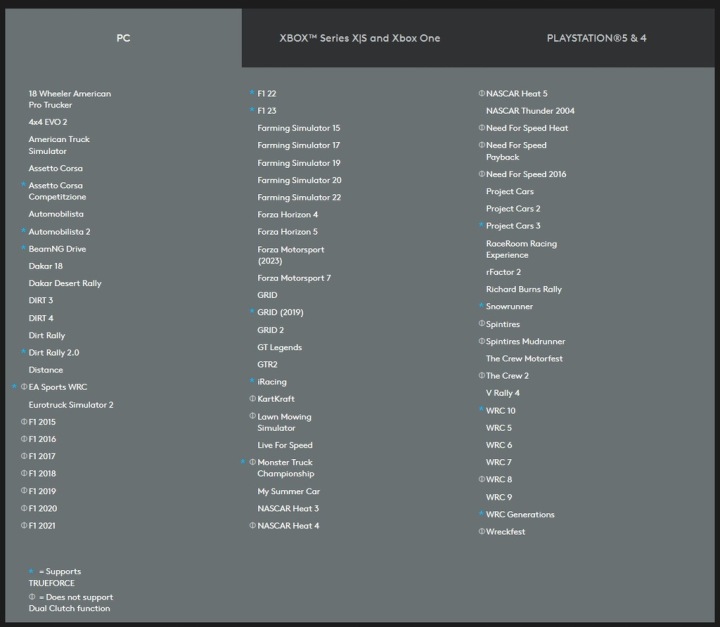Click the info icon next to F1 2021
The height and width of the screenshot is (627, 720).
(24, 525)
